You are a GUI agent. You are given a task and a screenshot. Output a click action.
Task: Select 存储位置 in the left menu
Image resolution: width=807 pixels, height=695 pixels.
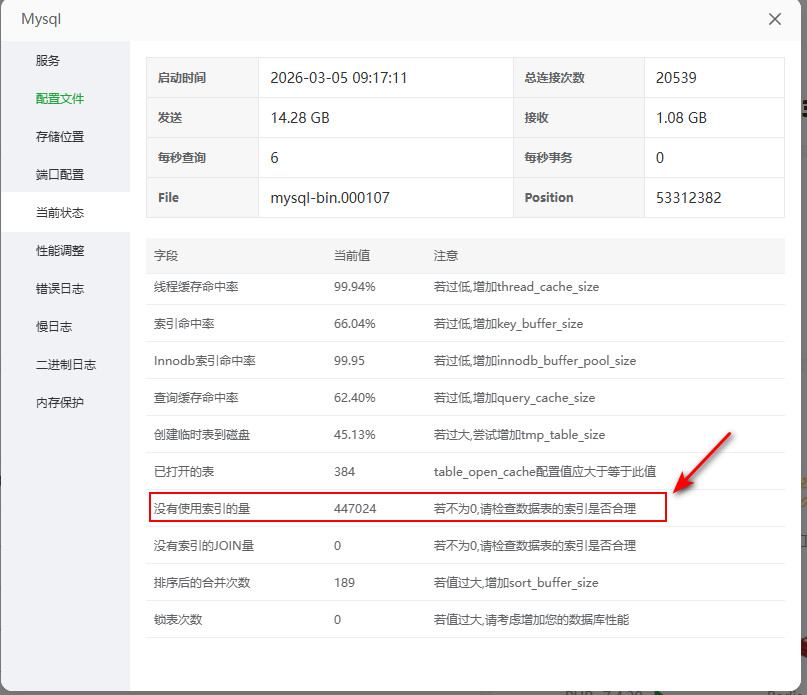[60, 136]
